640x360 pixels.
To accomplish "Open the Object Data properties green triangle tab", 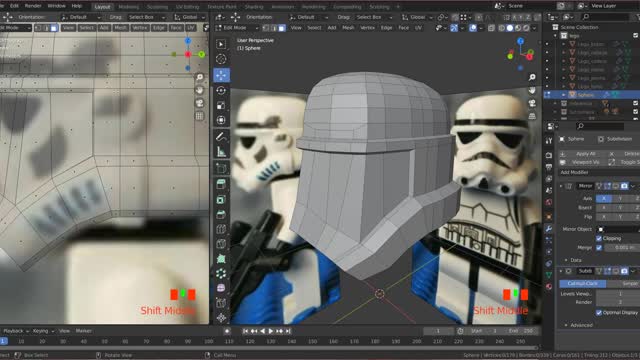I will (549, 275).
